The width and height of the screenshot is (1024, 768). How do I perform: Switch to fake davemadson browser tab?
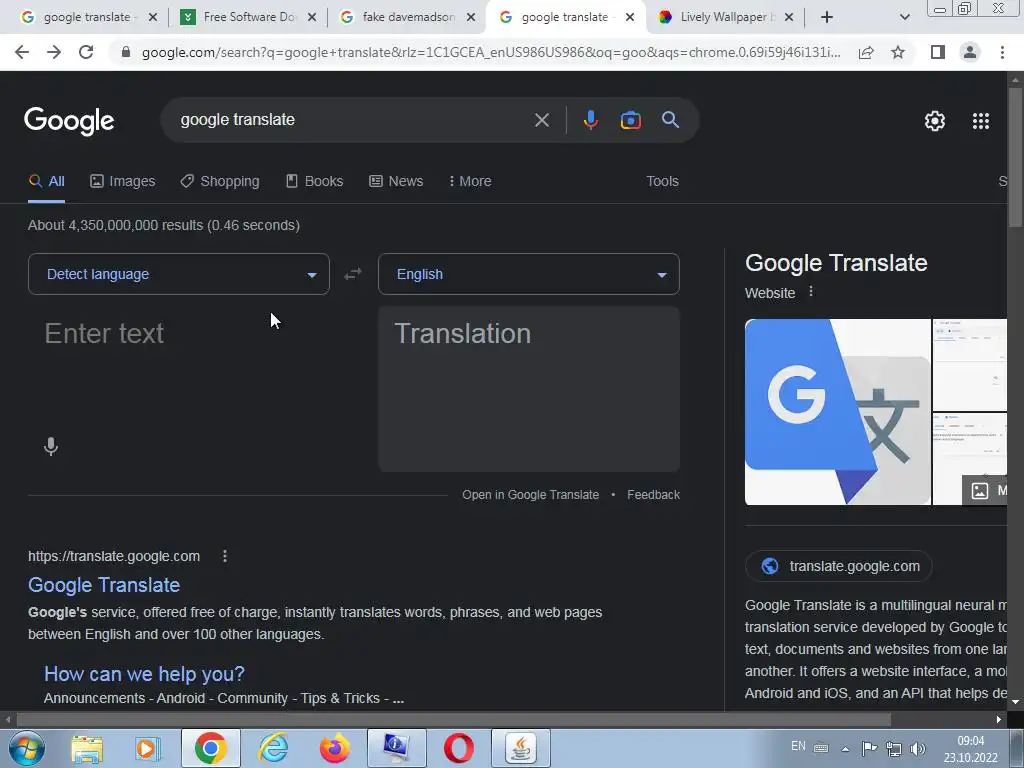click(x=409, y=17)
